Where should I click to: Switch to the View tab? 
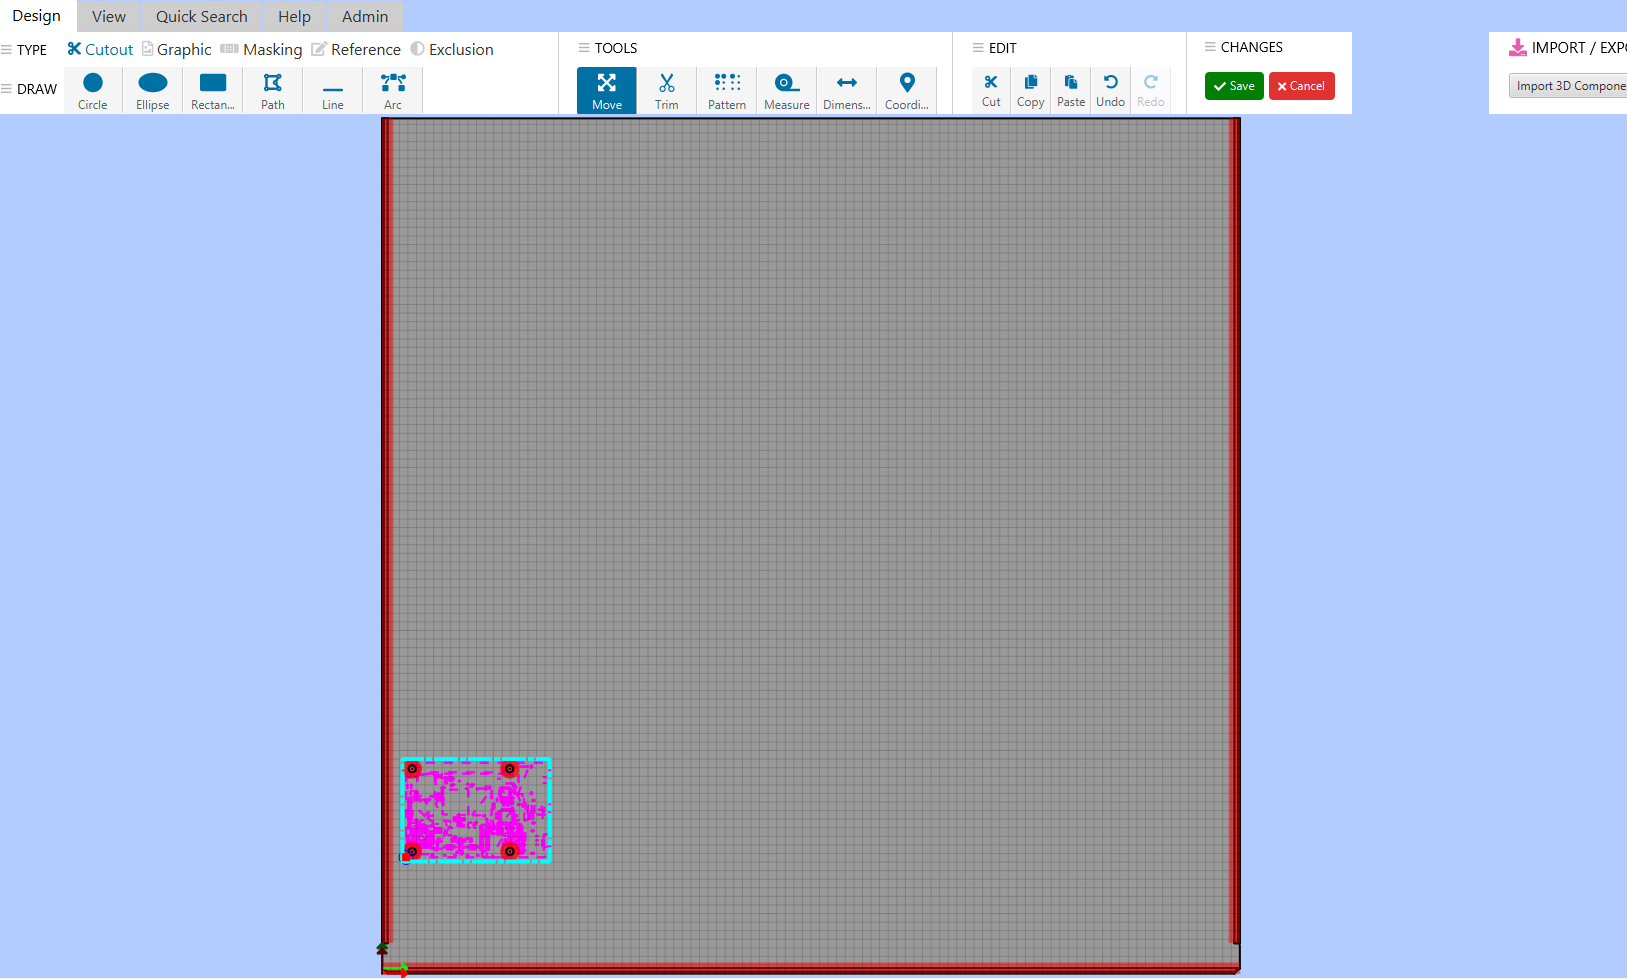(x=109, y=17)
